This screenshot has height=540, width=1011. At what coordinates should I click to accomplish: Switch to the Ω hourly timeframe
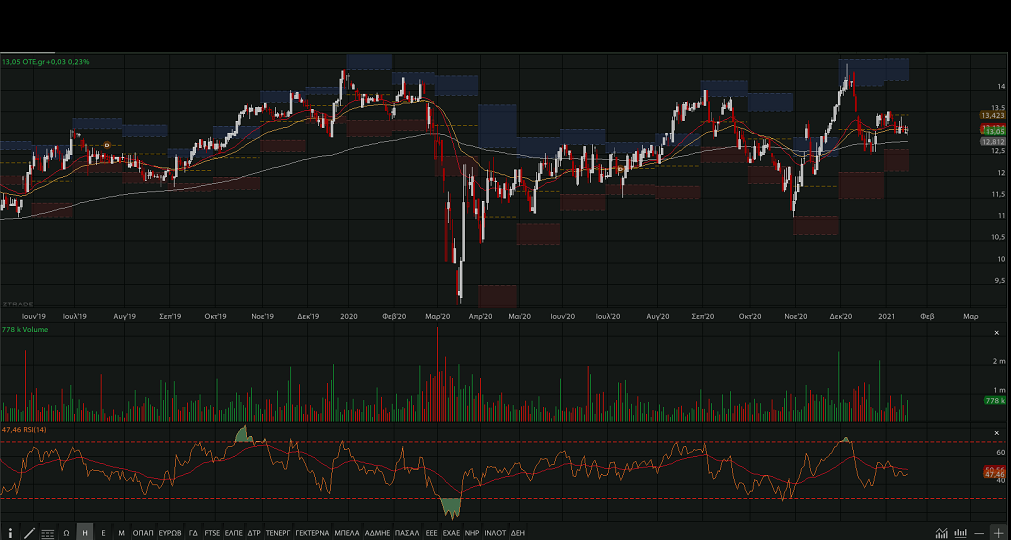point(66,533)
